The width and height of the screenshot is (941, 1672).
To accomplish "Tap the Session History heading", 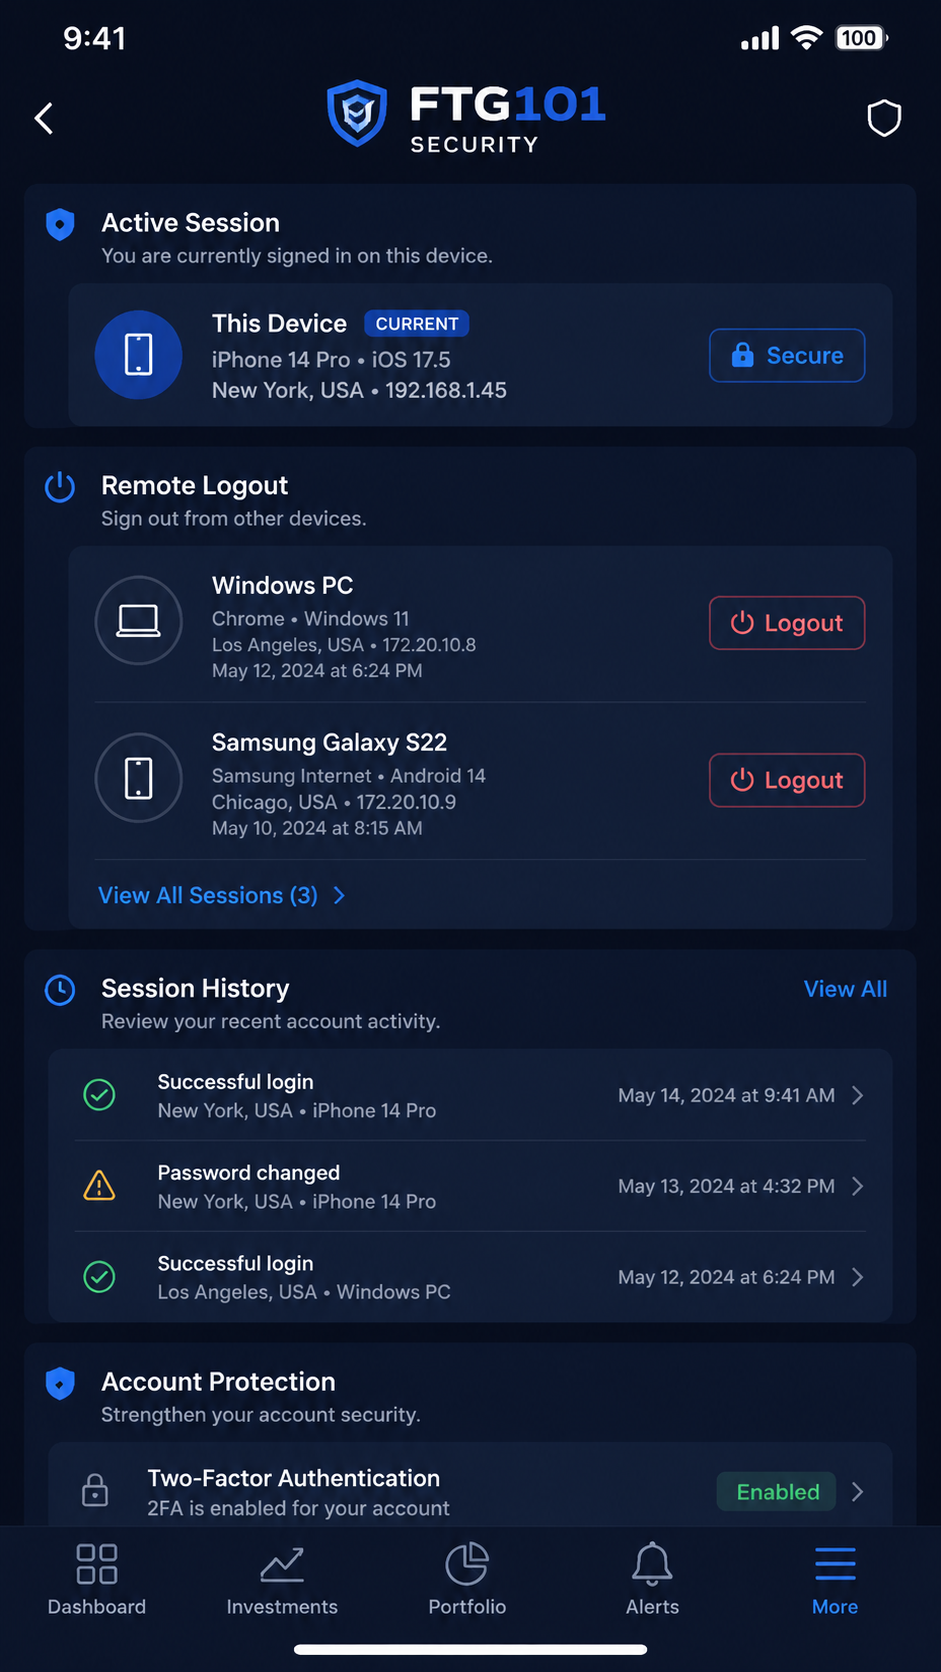I will click(195, 988).
